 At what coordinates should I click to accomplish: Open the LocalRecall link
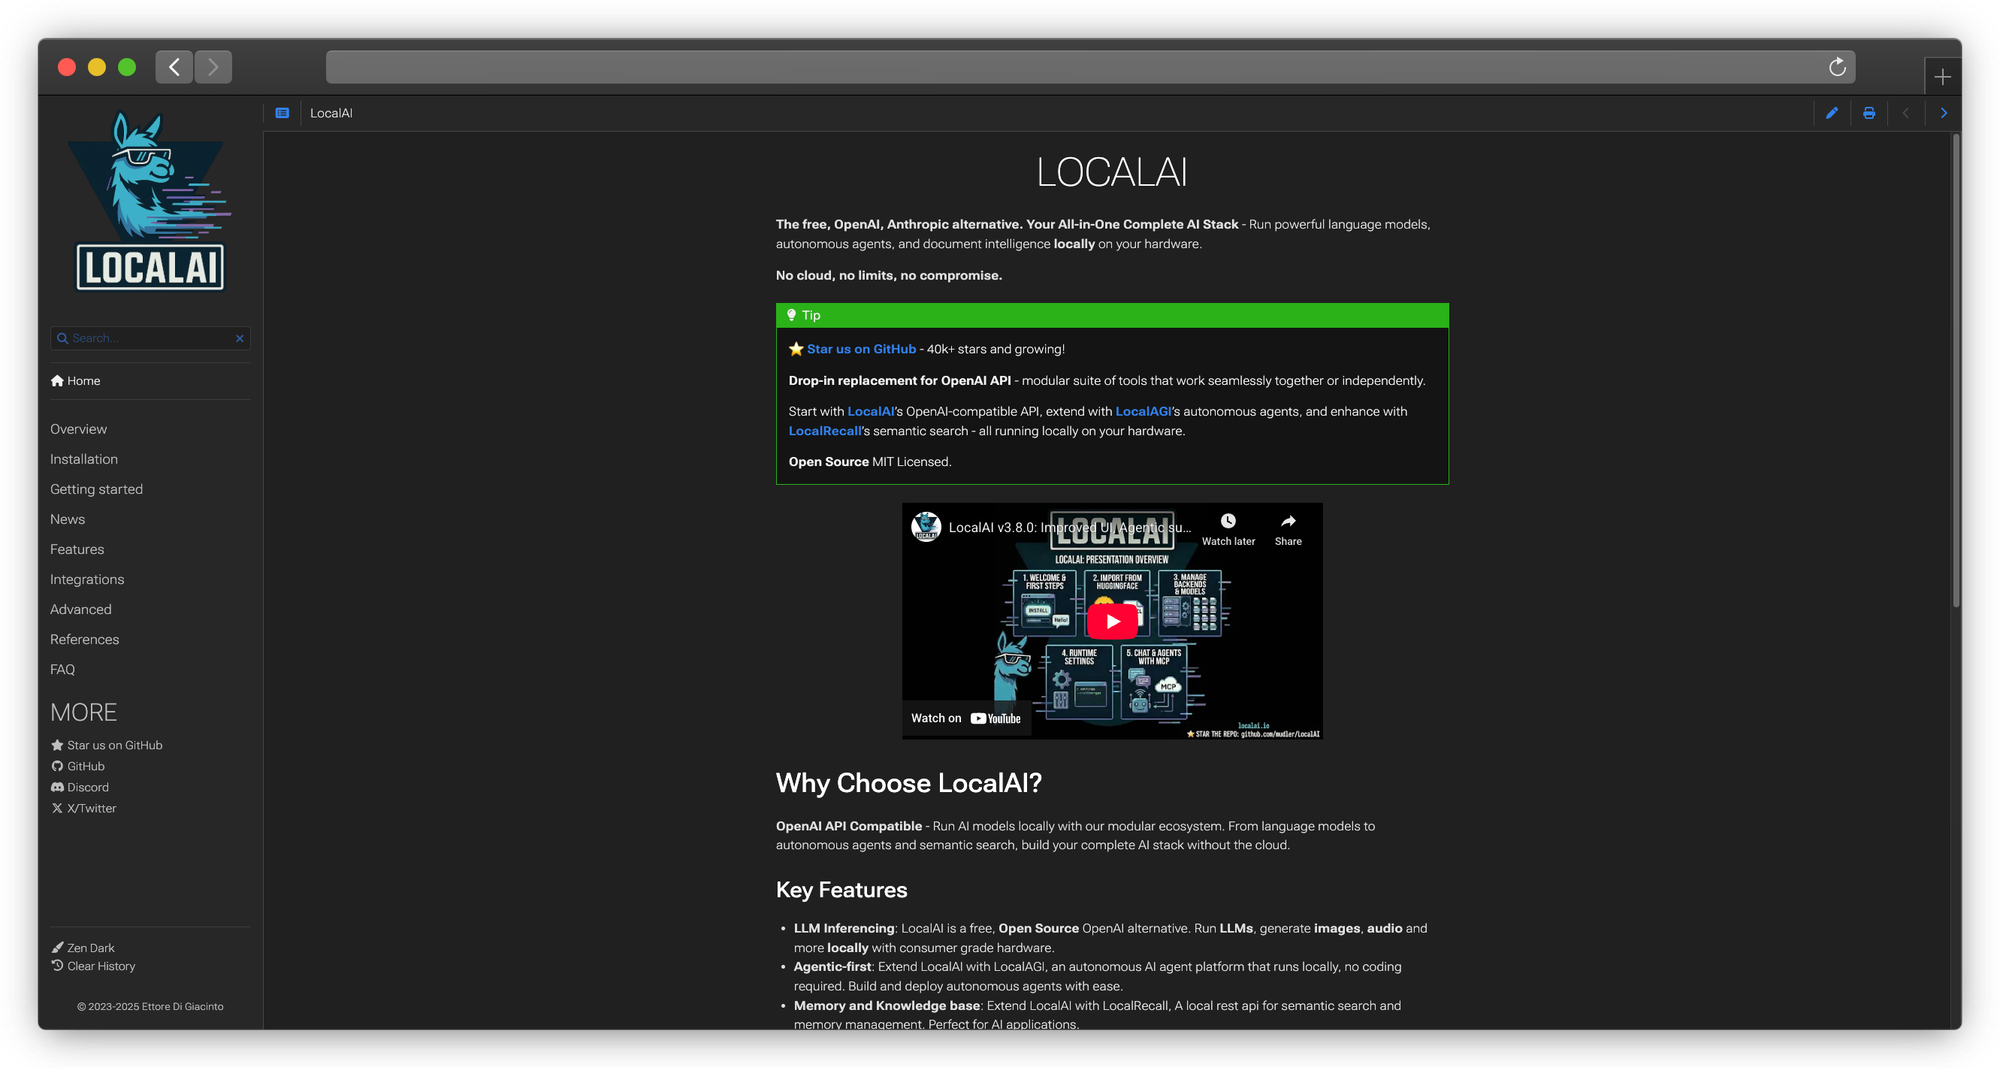(824, 431)
